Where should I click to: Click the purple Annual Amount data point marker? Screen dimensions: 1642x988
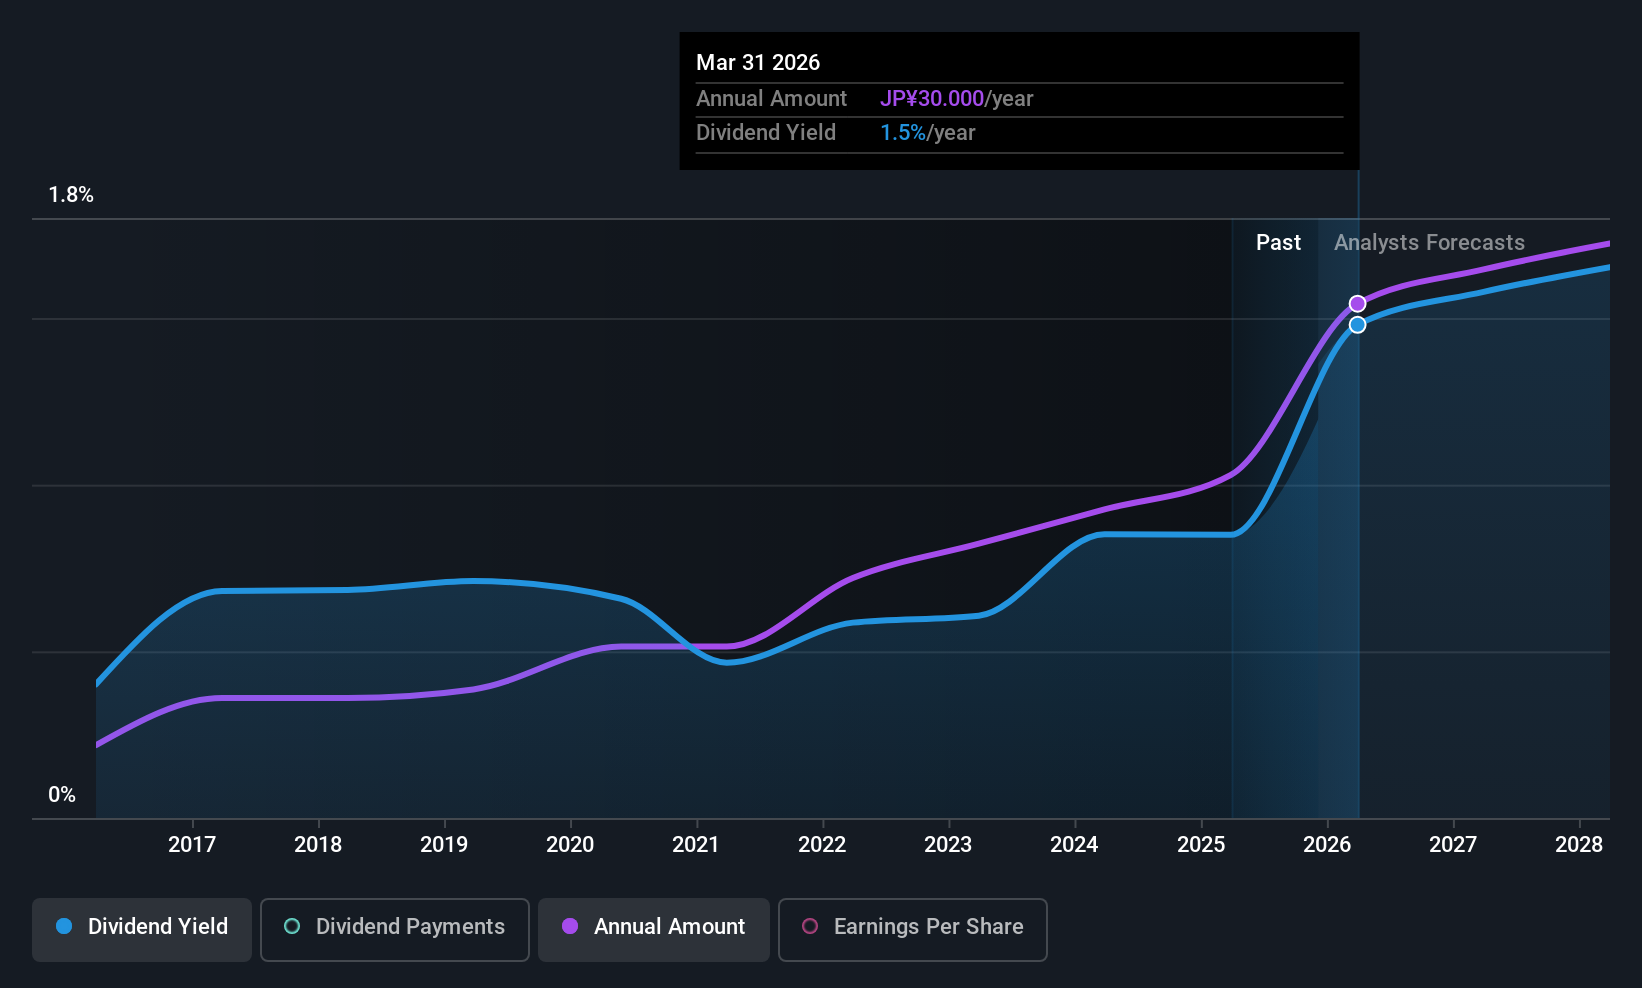(x=1357, y=304)
